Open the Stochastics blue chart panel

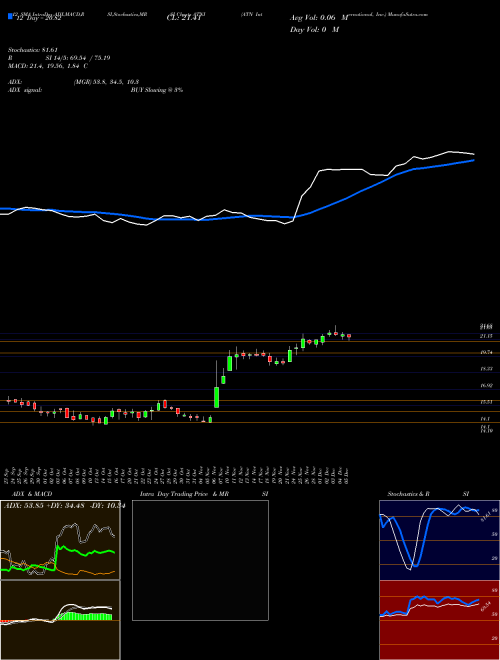click(439, 540)
